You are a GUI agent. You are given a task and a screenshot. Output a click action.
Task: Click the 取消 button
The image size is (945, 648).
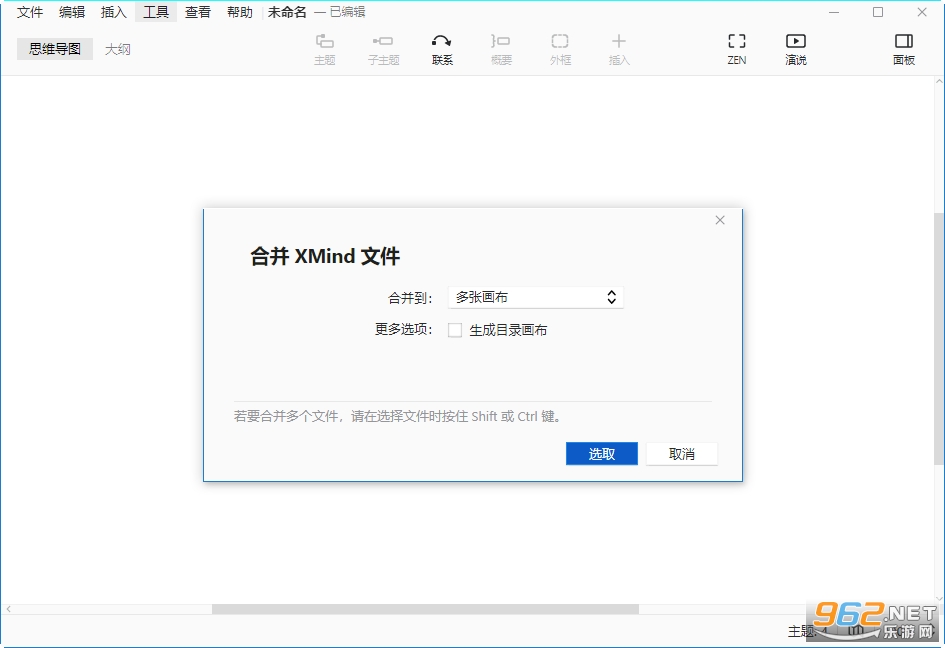[x=682, y=454]
